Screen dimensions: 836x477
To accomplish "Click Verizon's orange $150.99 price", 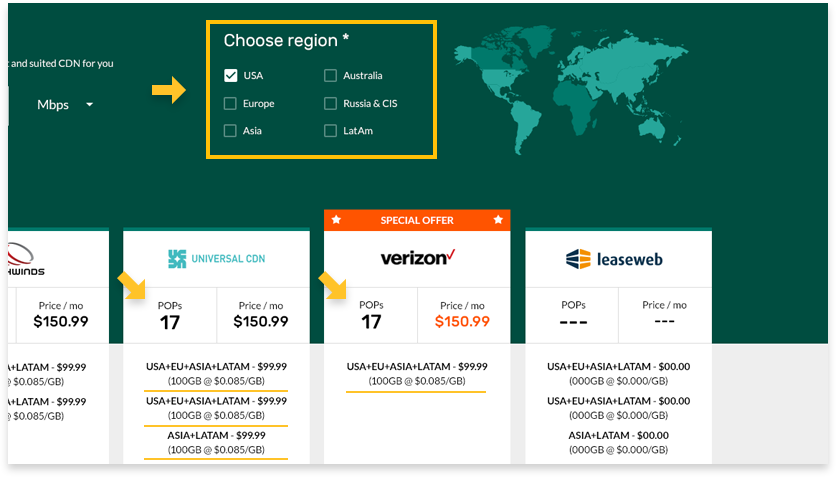I will click(x=462, y=321).
